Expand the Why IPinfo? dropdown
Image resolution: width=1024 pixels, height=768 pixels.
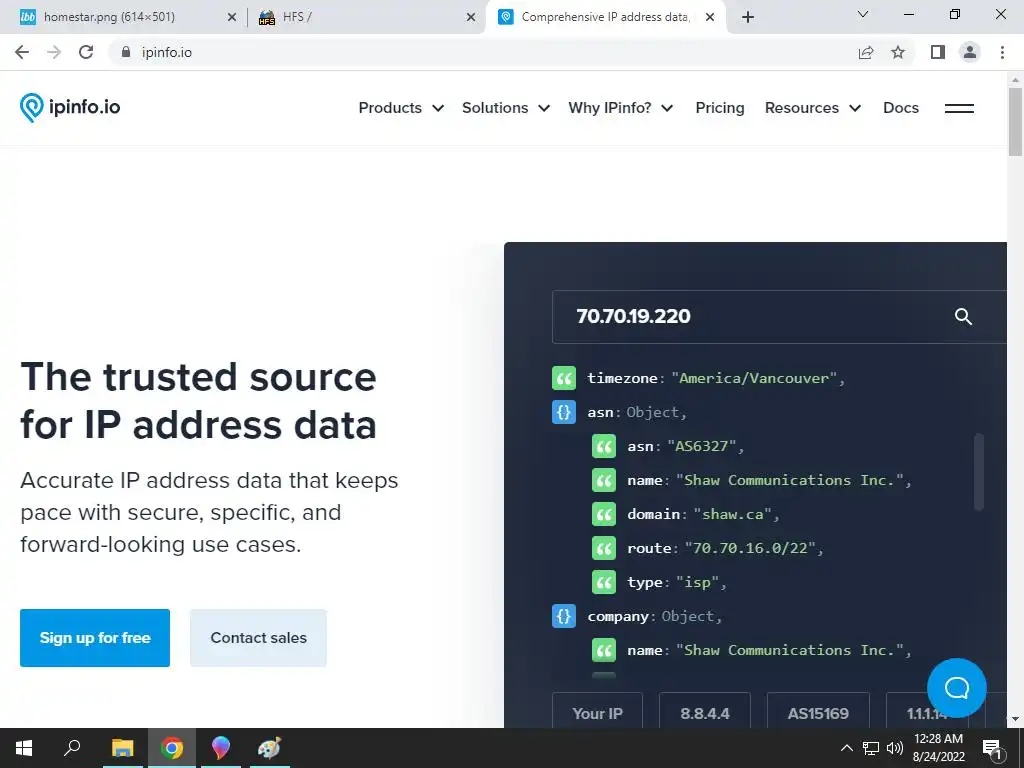621,108
